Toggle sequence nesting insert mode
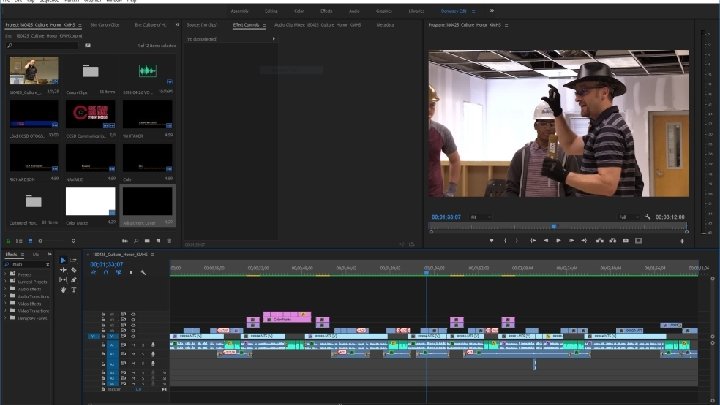The width and height of the screenshot is (720, 405). 94,273
